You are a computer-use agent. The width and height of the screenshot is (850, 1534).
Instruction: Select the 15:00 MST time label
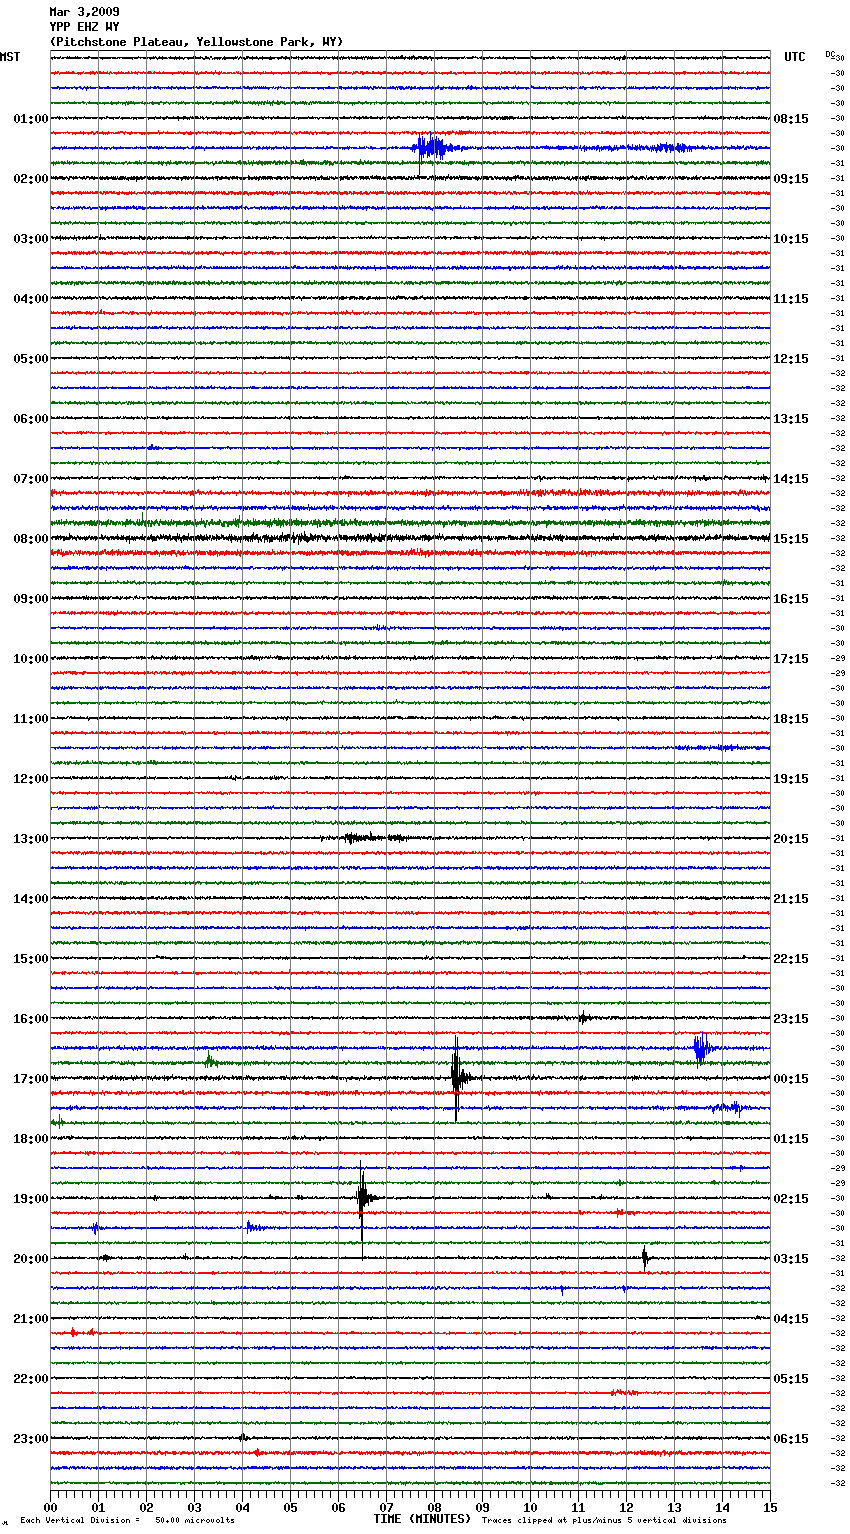[31, 959]
